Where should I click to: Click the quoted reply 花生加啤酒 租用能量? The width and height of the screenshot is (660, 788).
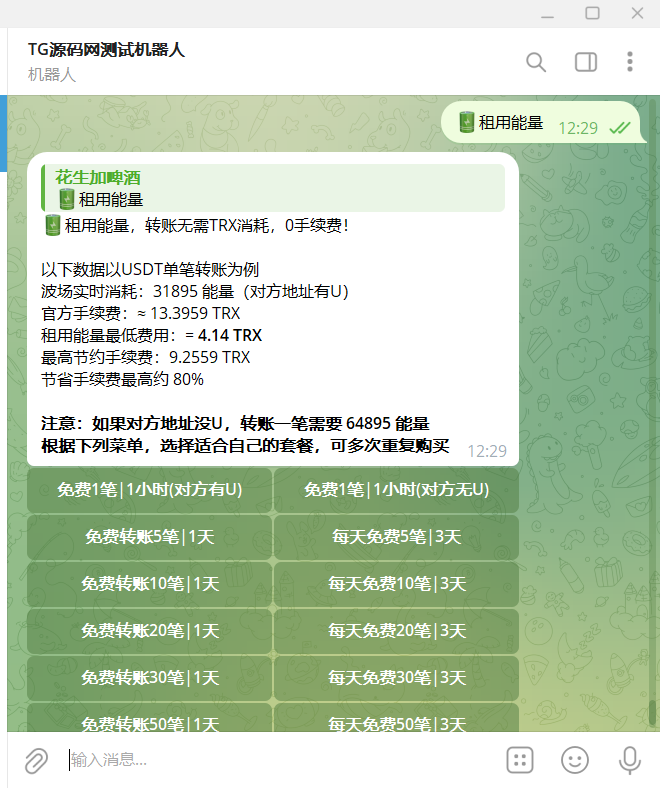coord(272,188)
